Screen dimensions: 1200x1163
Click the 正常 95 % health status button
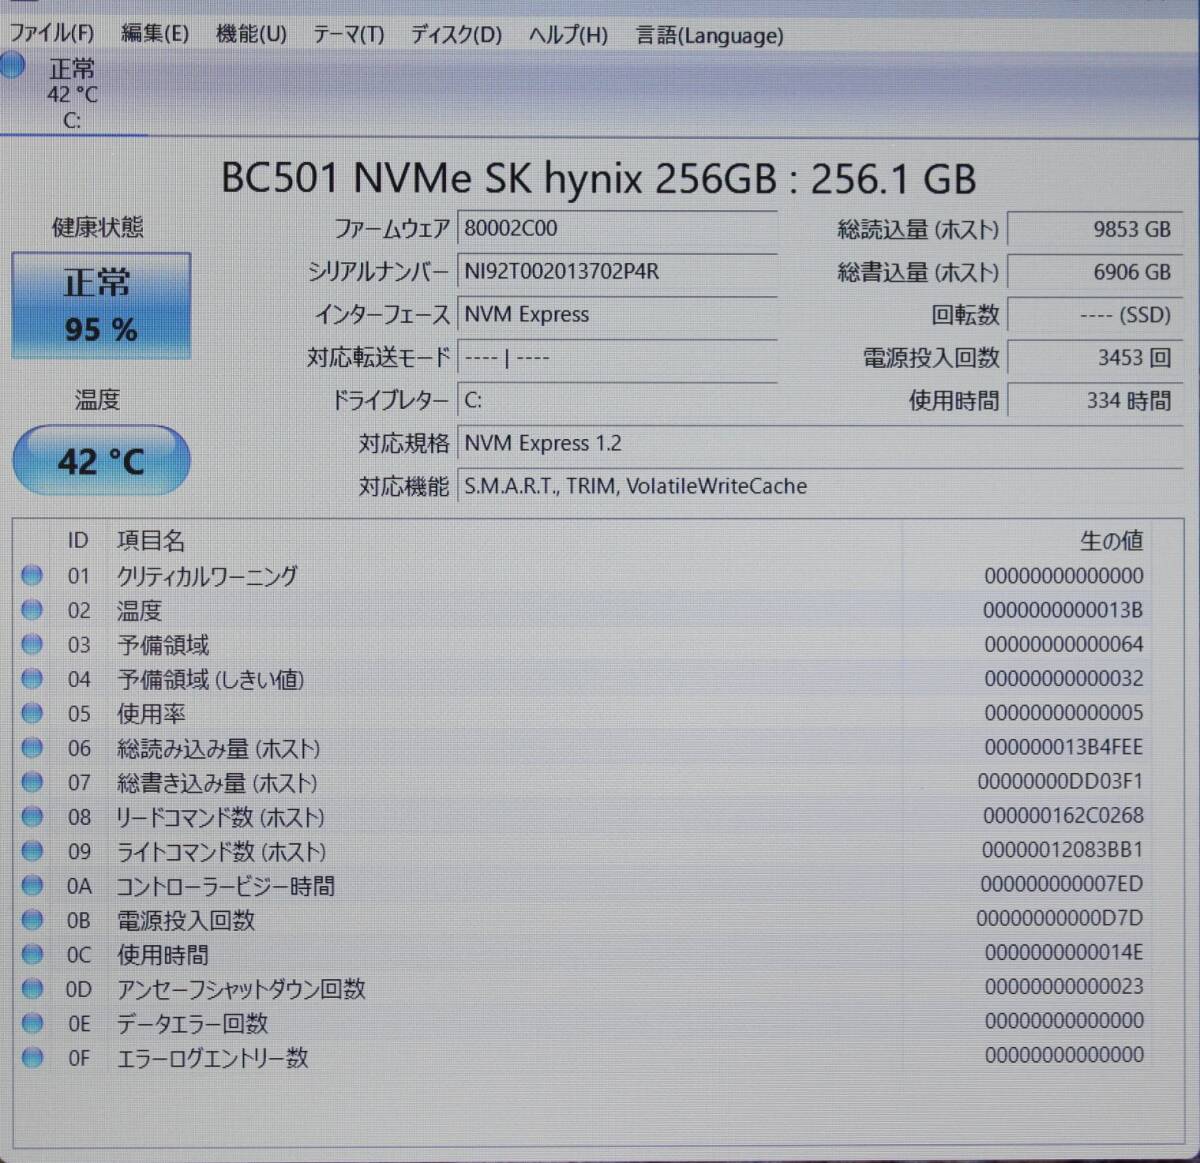click(101, 306)
